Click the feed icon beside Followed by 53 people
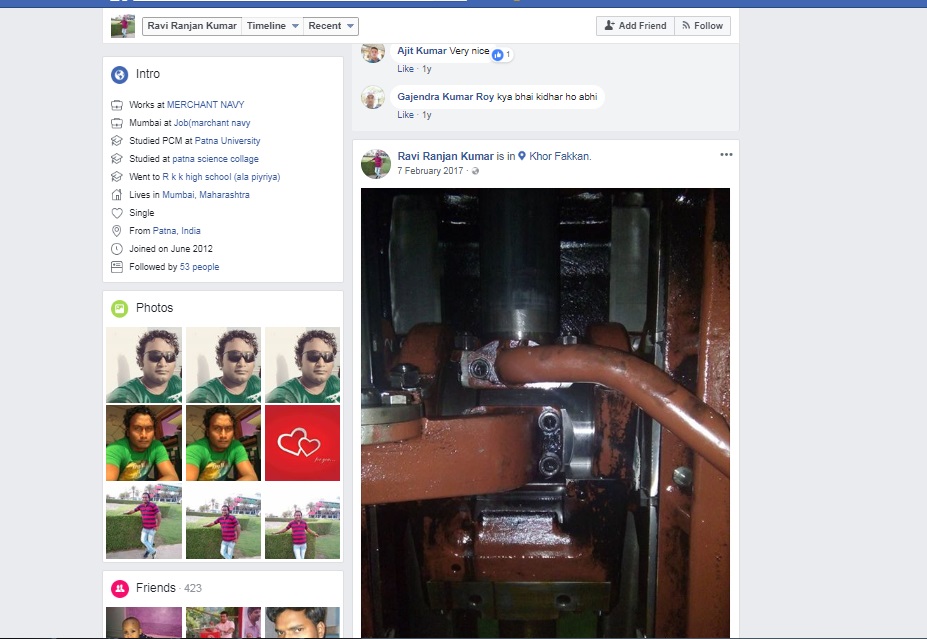Viewport: 927px width, 639px height. tap(117, 267)
